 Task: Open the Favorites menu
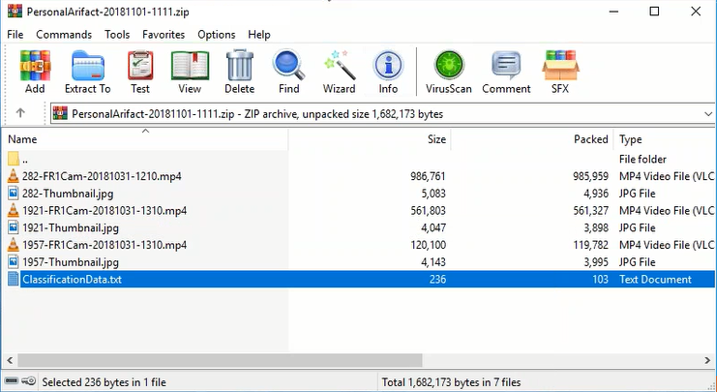(x=163, y=35)
